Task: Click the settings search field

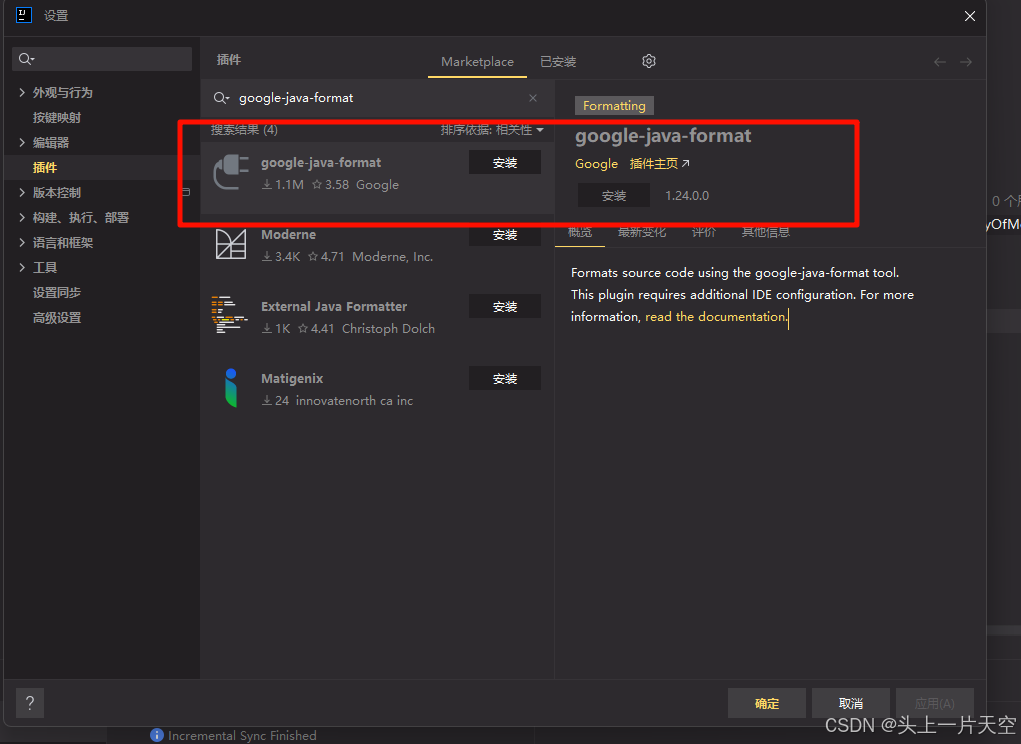Action: click(102, 59)
